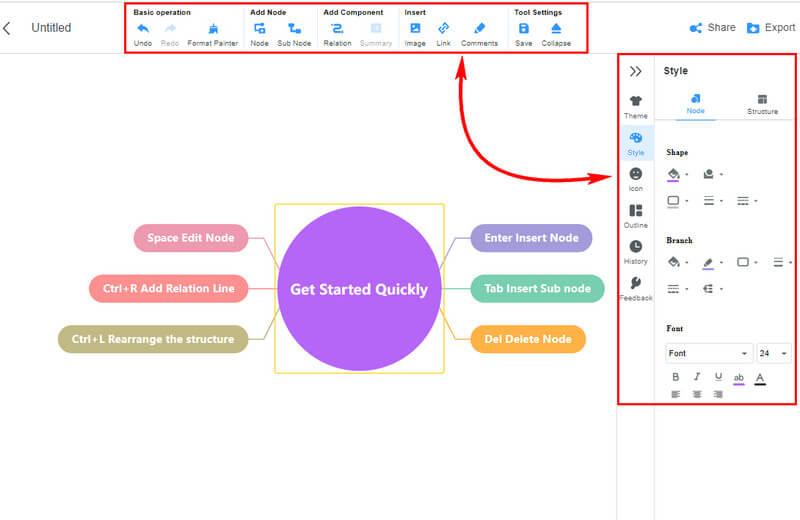Open the Shape fill color picker

tap(675, 174)
